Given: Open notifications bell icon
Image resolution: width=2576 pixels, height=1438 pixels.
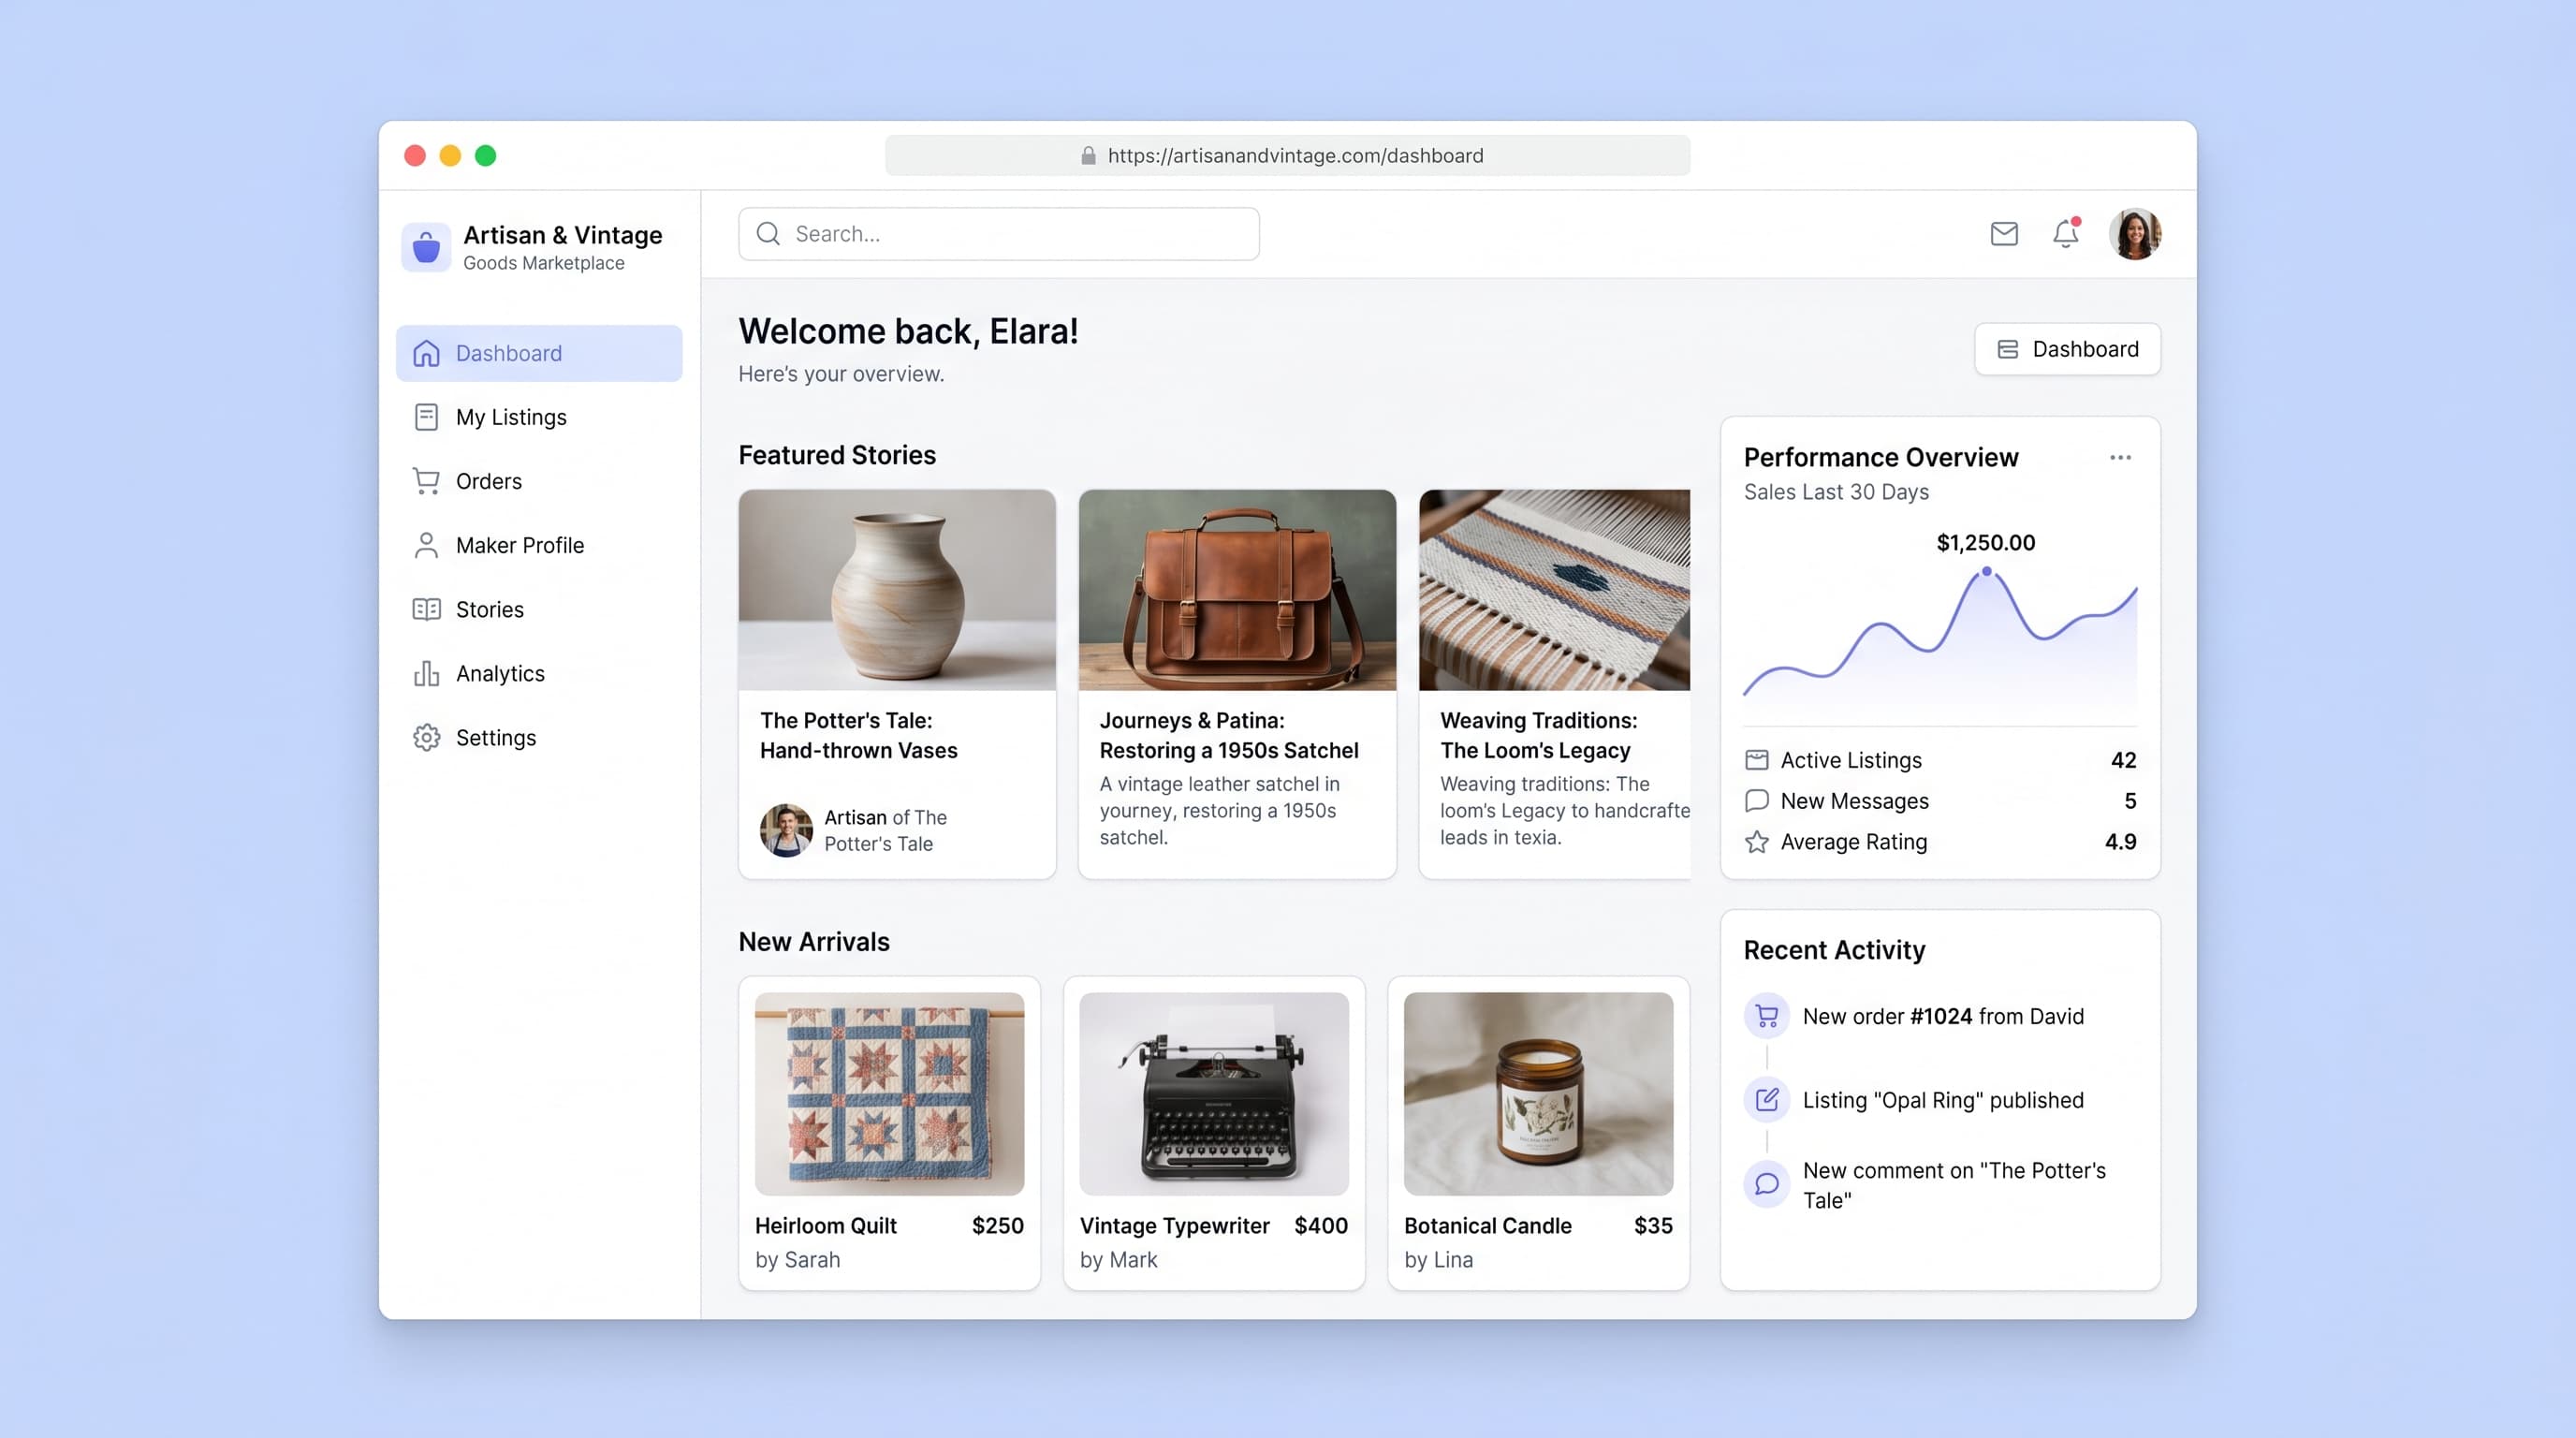Looking at the screenshot, I should [x=2066, y=233].
